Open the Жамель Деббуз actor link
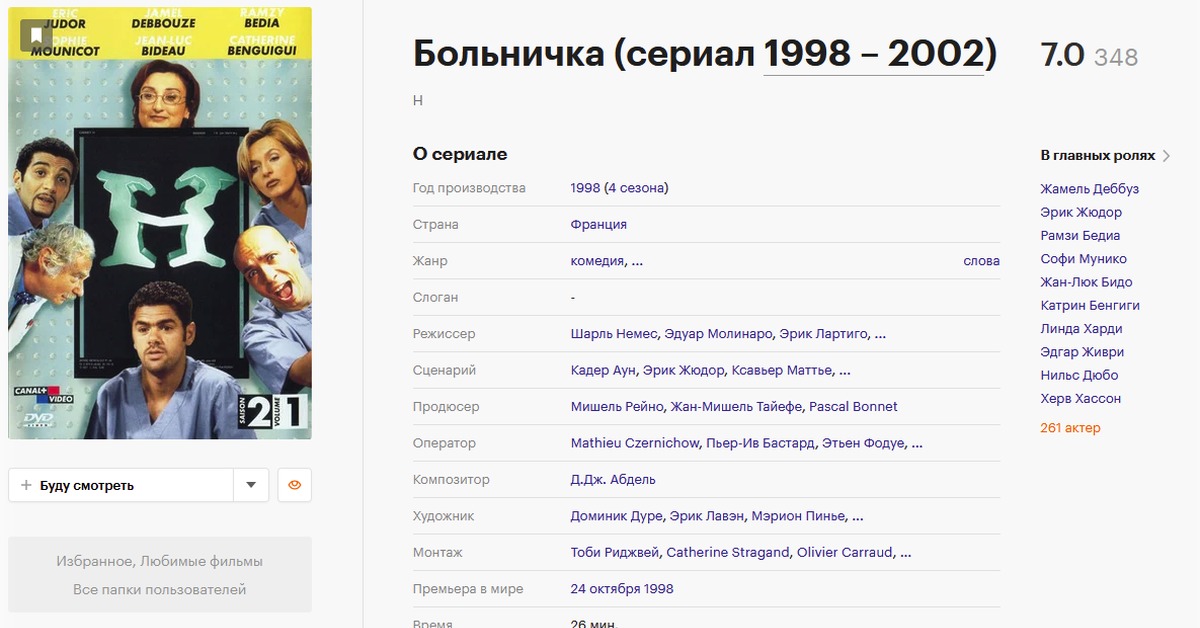 pyautogui.click(x=1089, y=189)
